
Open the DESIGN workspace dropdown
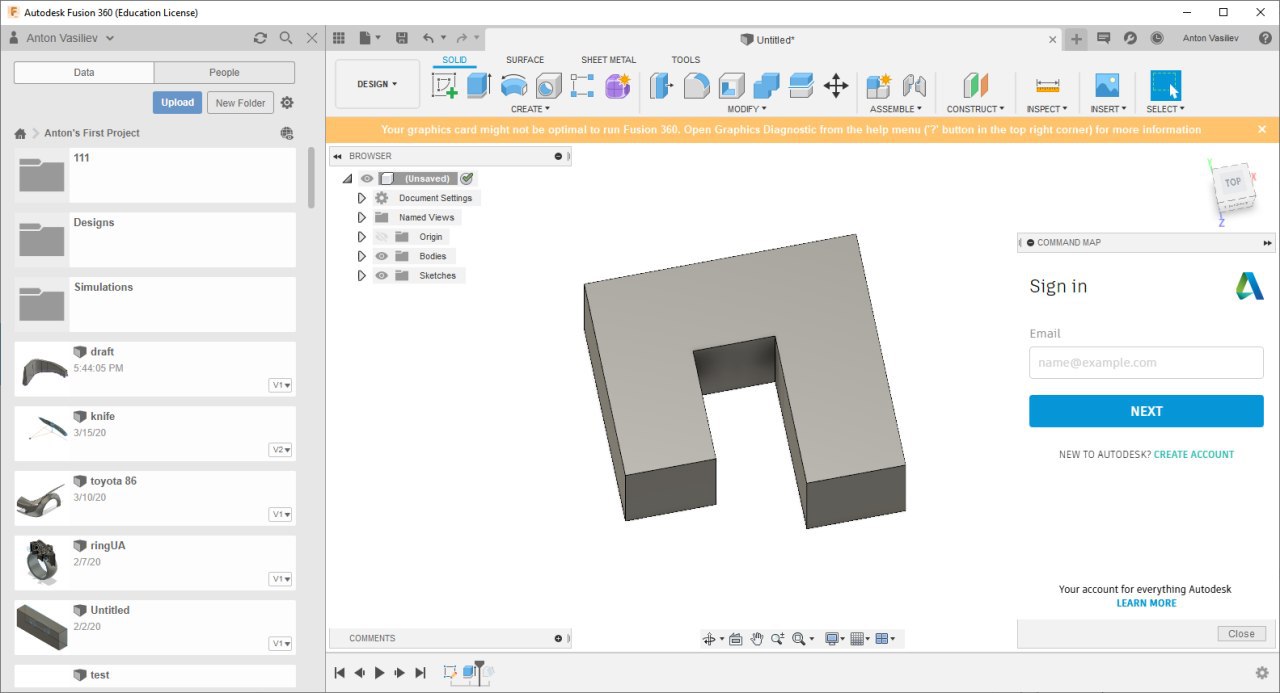tap(377, 84)
